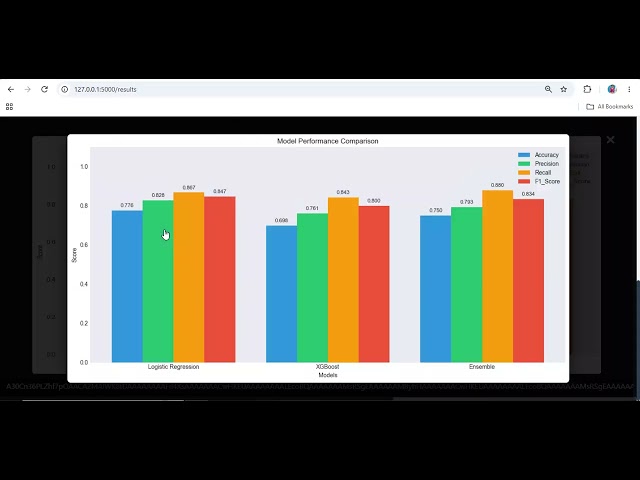The image size is (640, 480).
Task: Open the zoom magnifier icon in address bar
Action: (548, 89)
